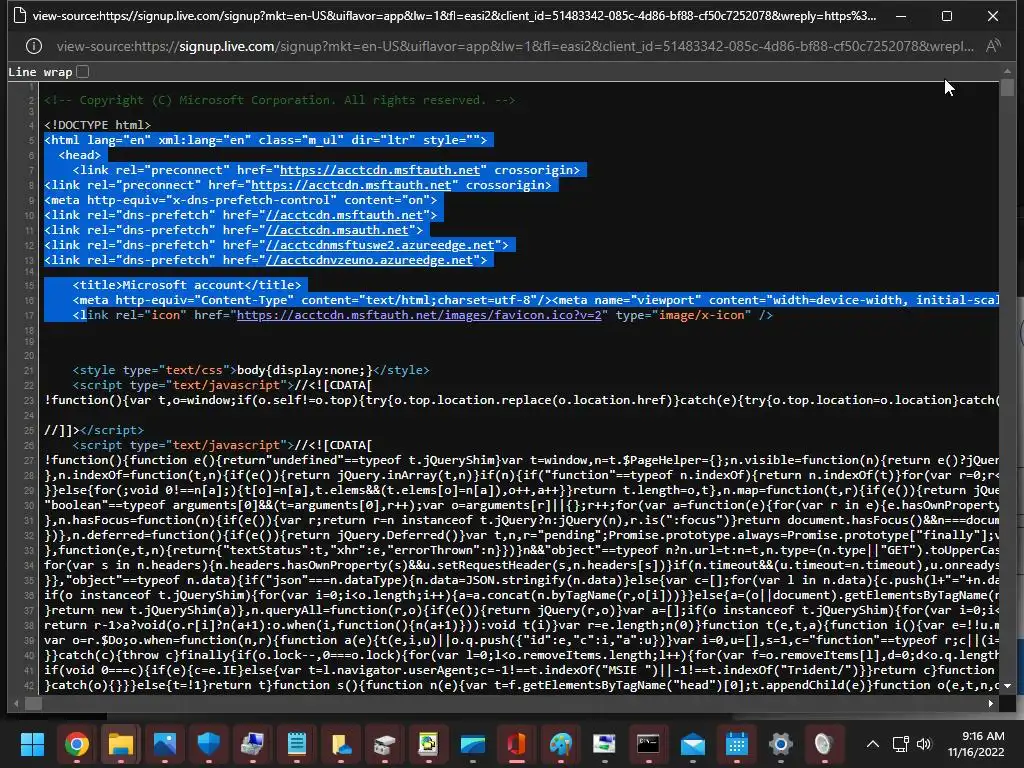Open the network status tray icon
The image size is (1024, 768).
(901, 744)
